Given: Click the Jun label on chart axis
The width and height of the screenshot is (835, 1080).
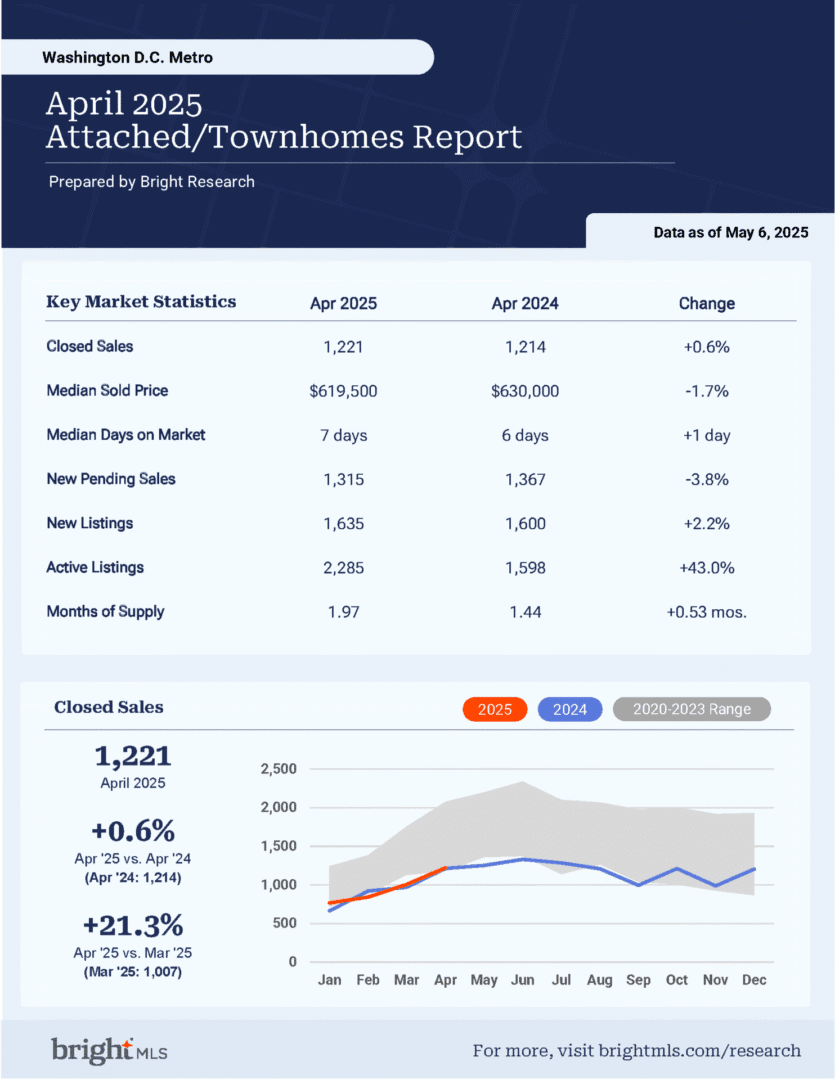Looking at the screenshot, I should pyautogui.click(x=522, y=980).
